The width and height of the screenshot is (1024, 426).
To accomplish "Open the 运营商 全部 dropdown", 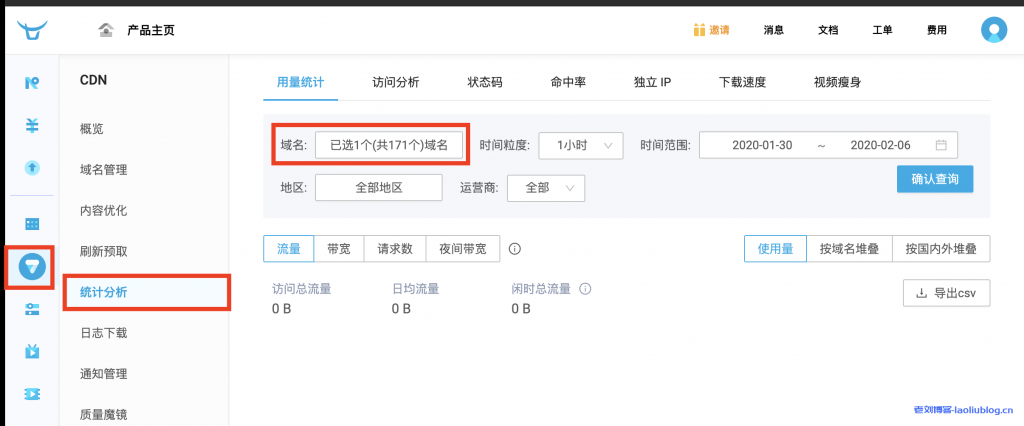I will tap(546, 188).
